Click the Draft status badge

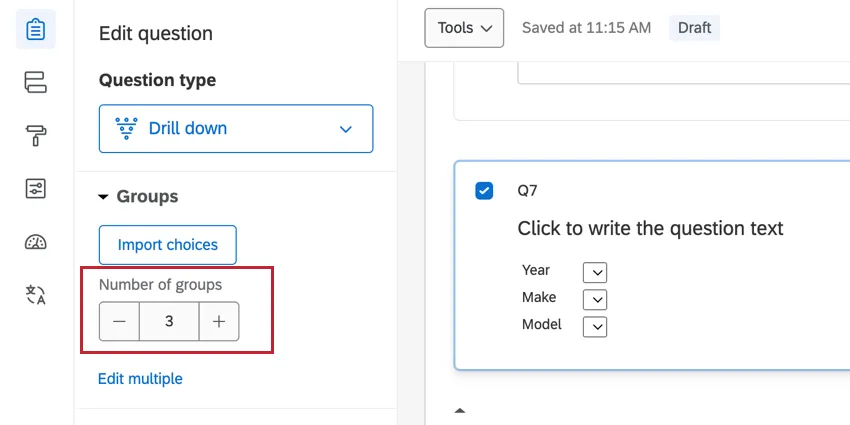click(x=694, y=28)
